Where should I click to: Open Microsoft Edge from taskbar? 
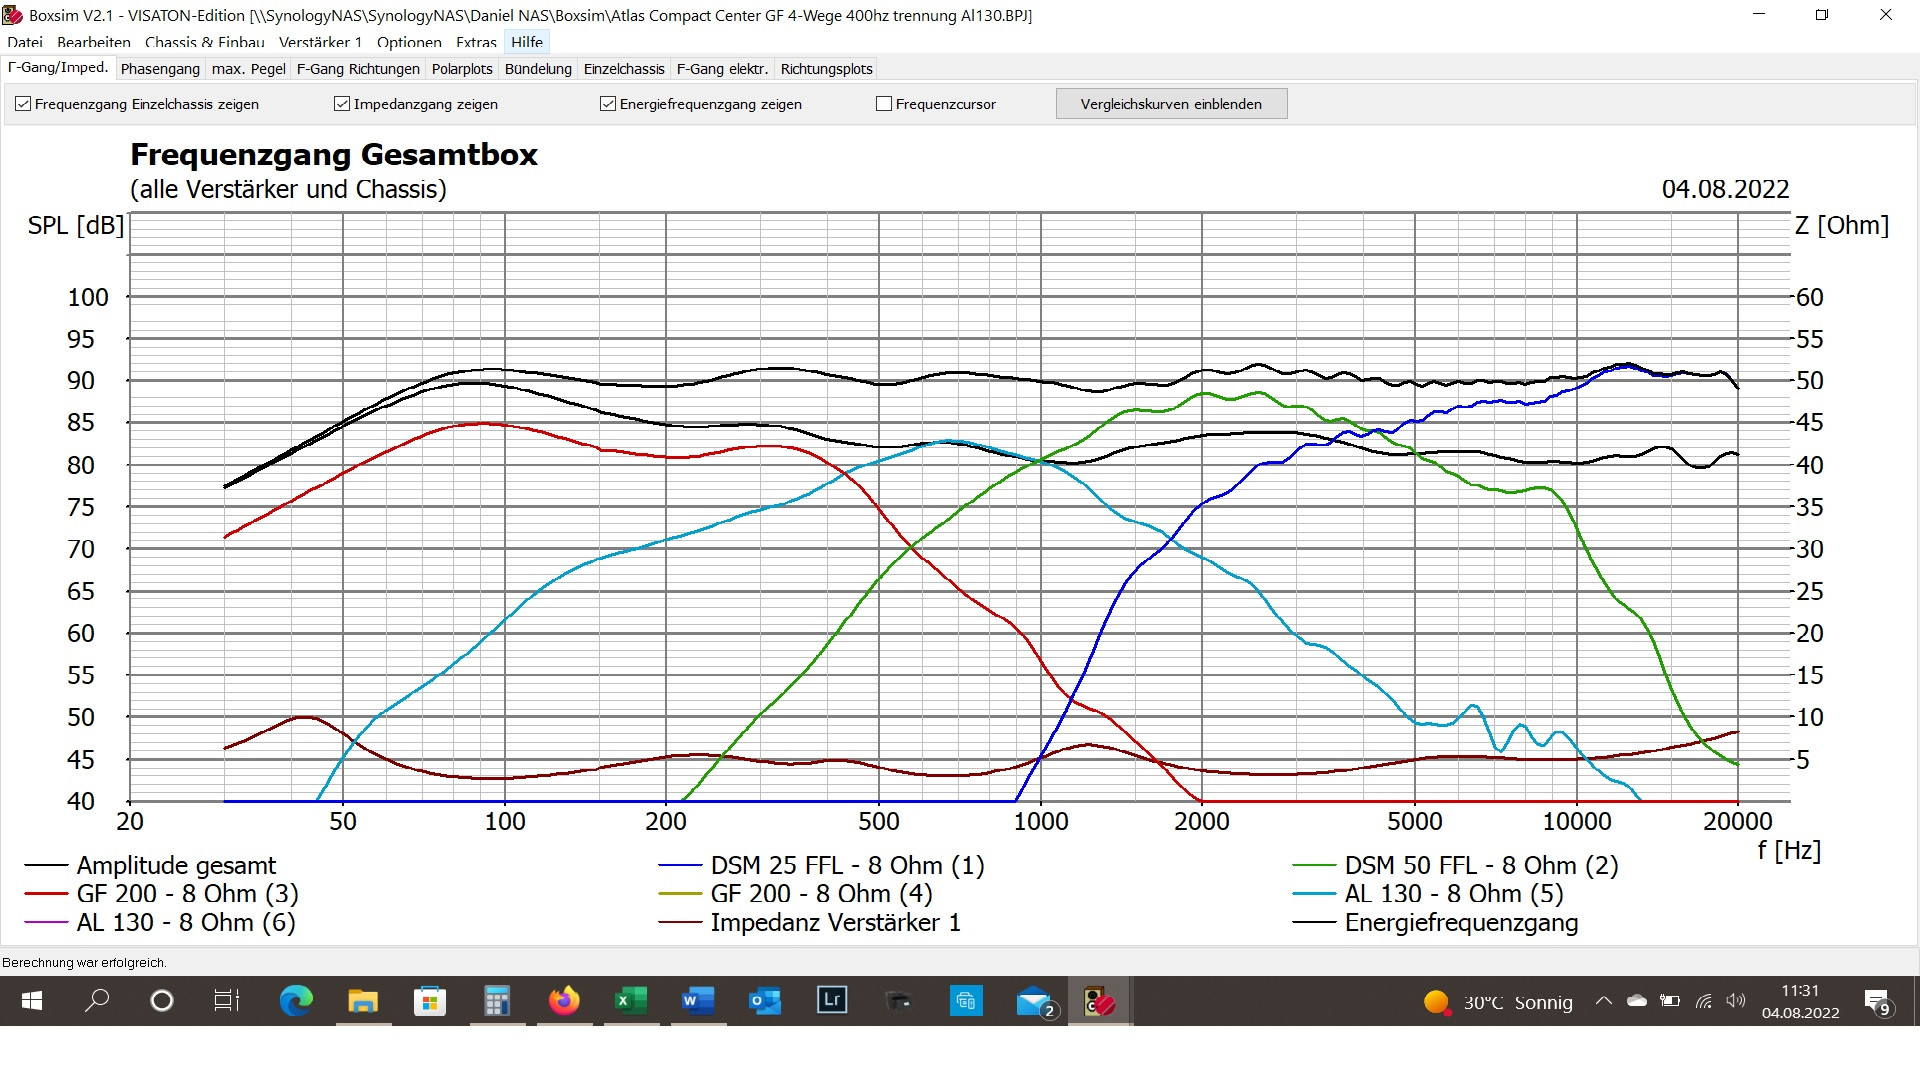(296, 1001)
